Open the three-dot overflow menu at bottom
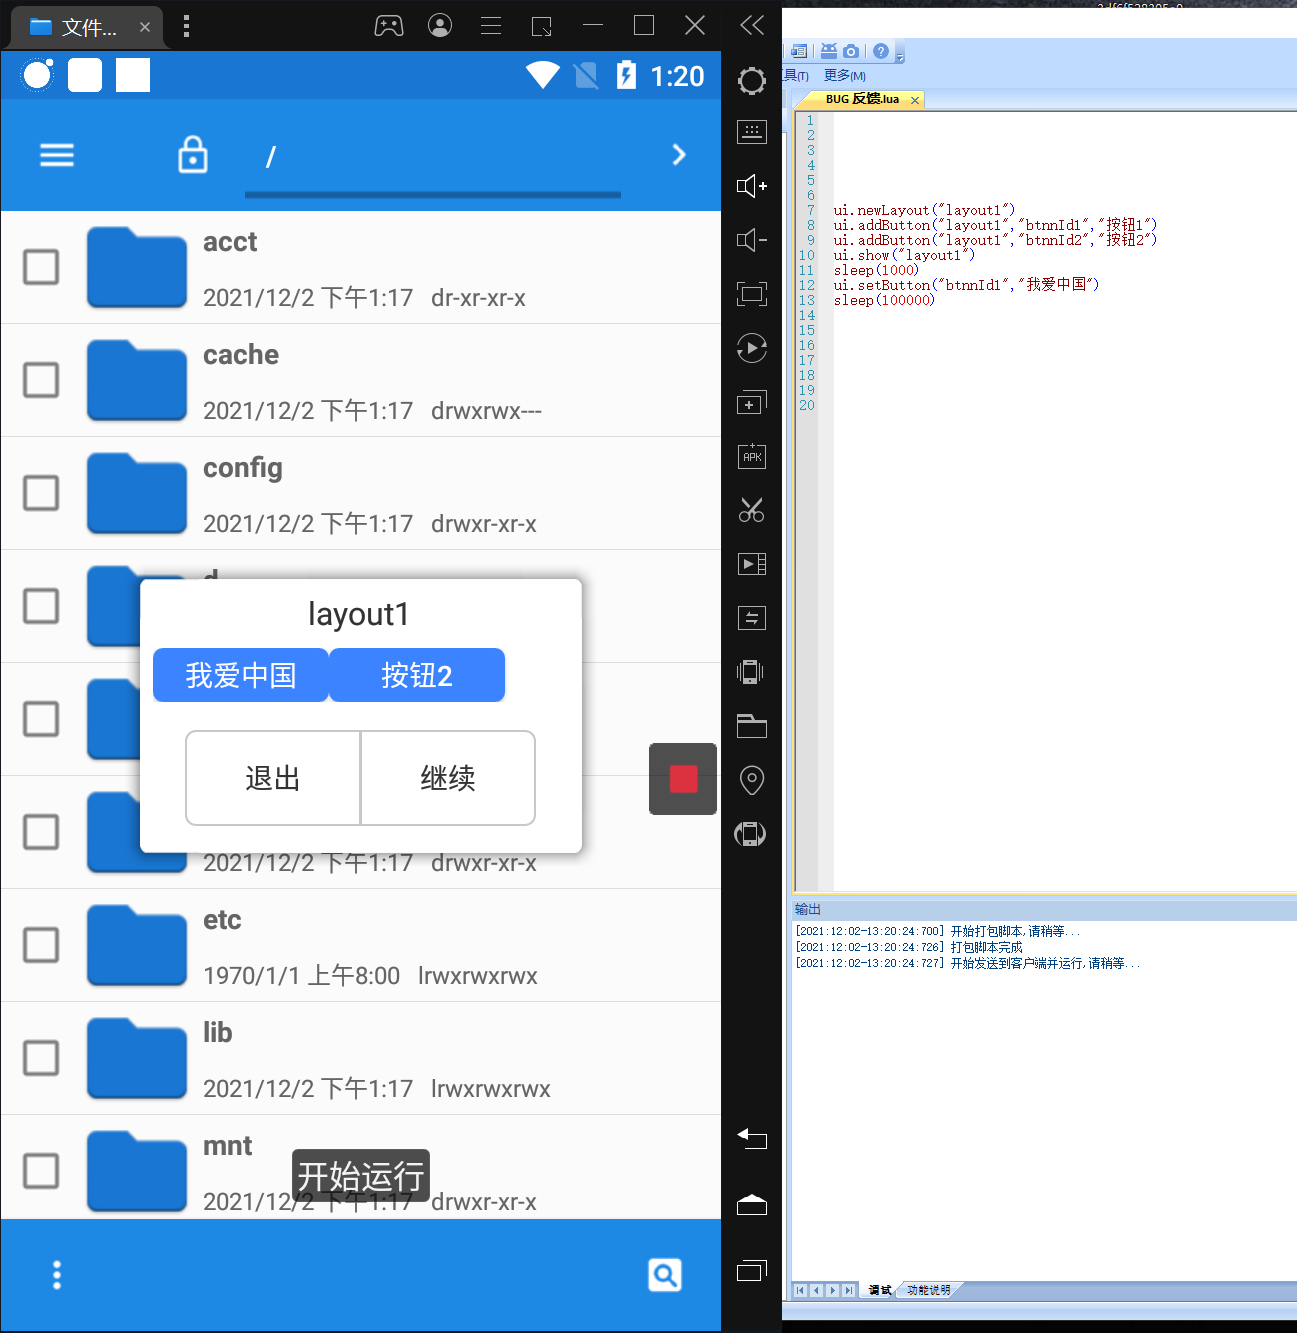Image resolution: width=1297 pixels, height=1333 pixels. tap(57, 1275)
